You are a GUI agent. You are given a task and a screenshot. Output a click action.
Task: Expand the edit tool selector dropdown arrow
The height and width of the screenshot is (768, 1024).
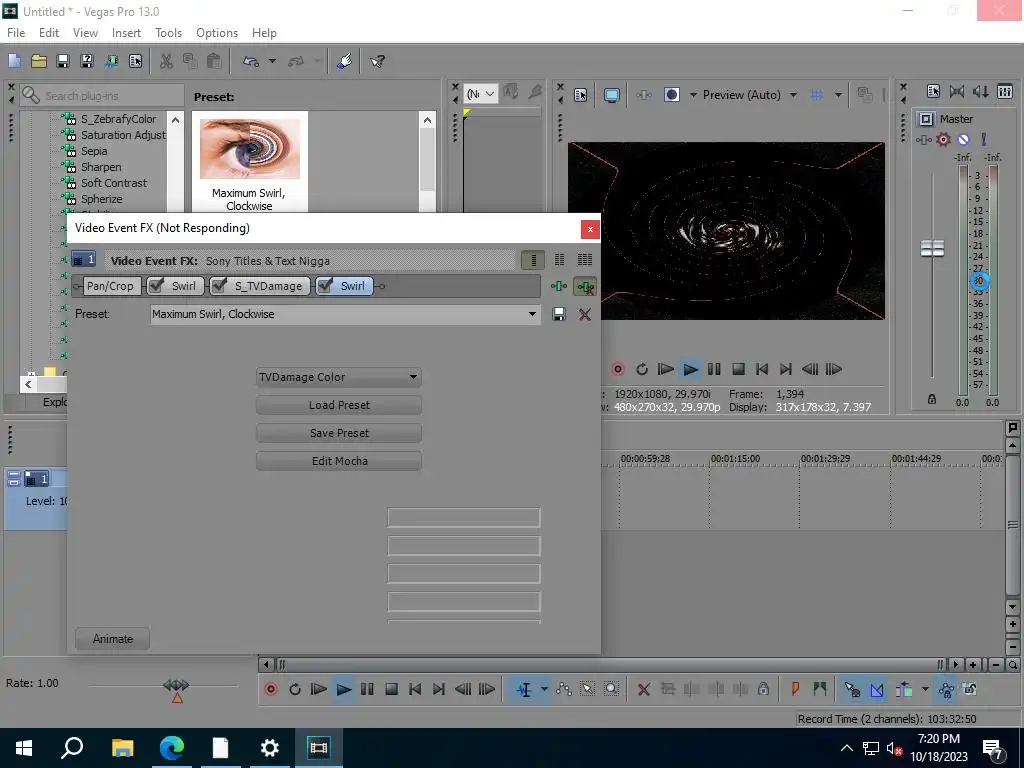544,689
